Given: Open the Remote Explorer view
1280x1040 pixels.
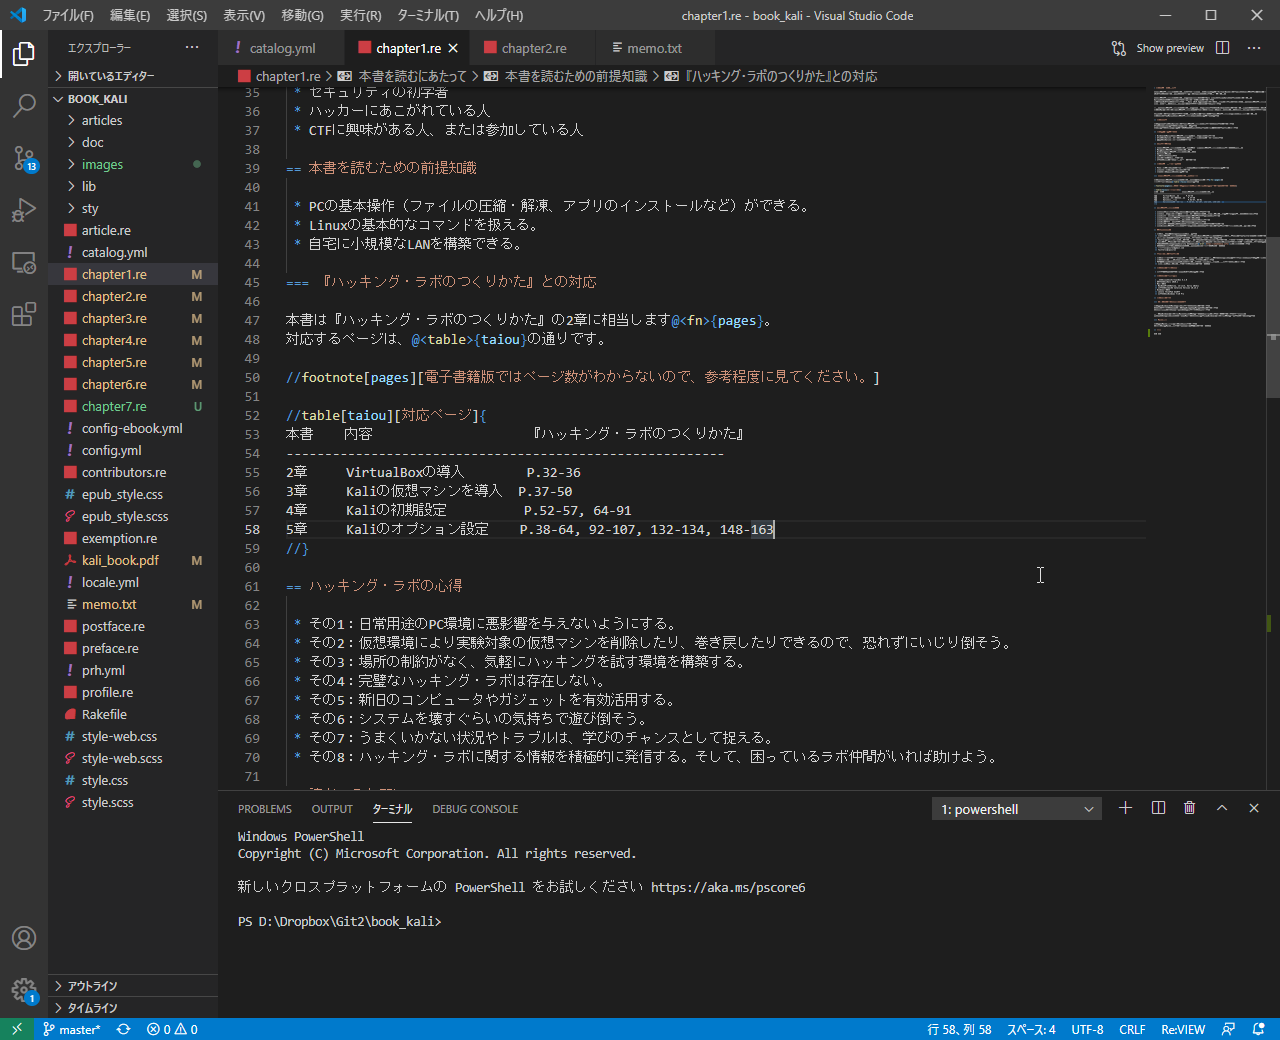Looking at the screenshot, I should pos(24,263).
